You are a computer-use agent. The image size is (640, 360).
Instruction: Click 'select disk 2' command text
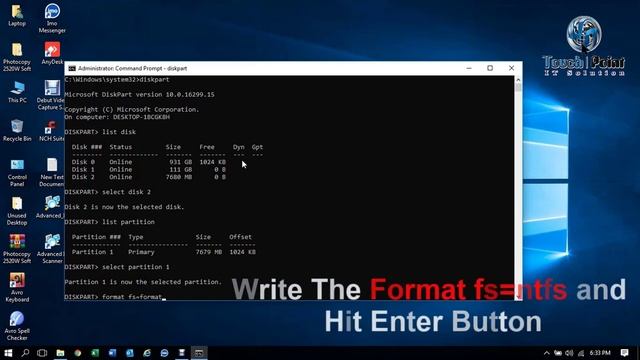pos(126,192)
